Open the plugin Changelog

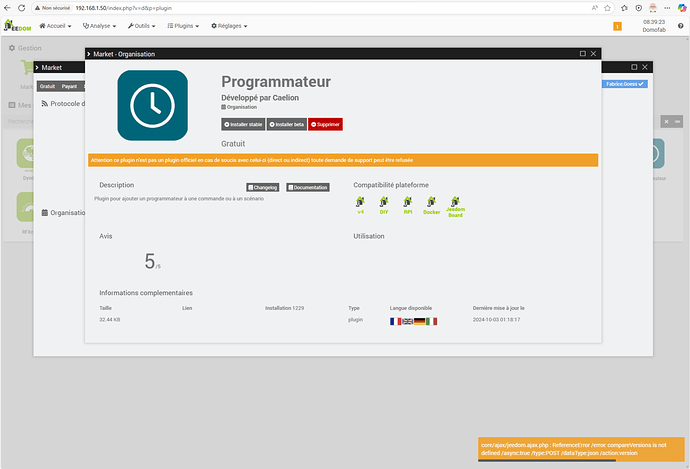pyautogui.click(x=262, y=187)
